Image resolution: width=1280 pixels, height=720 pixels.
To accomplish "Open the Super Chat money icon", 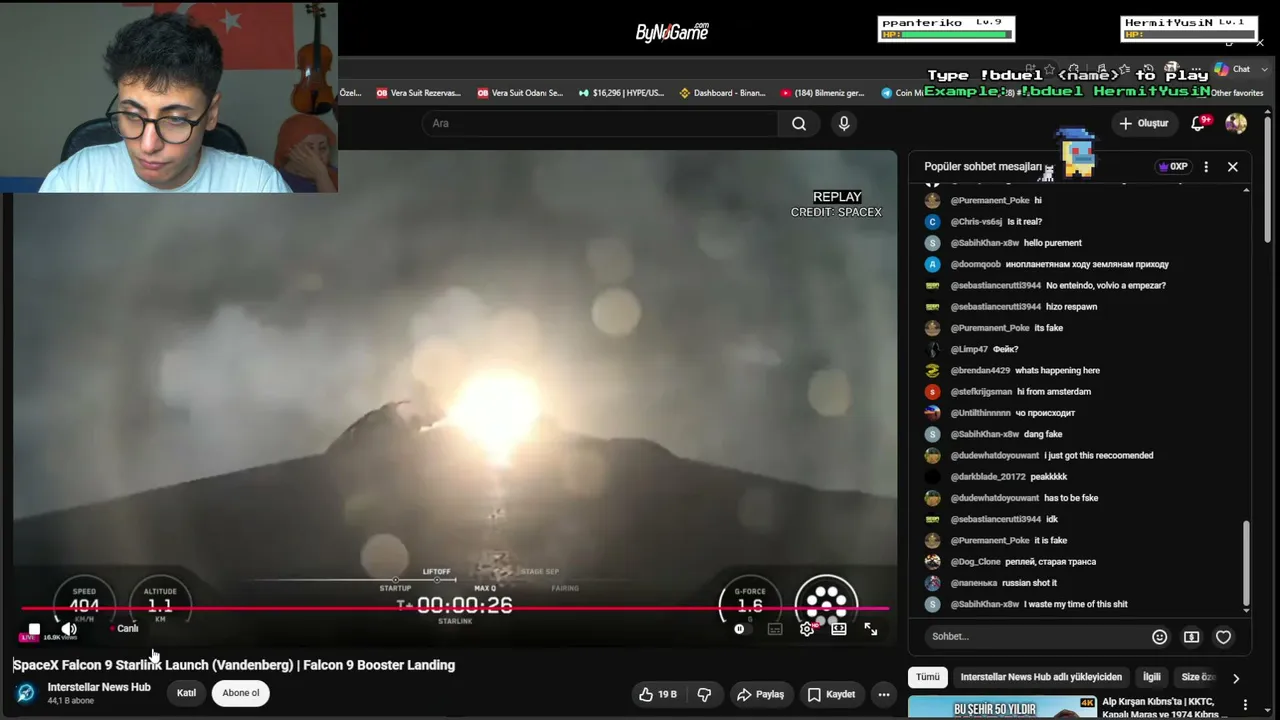I will coord(1192,637).
